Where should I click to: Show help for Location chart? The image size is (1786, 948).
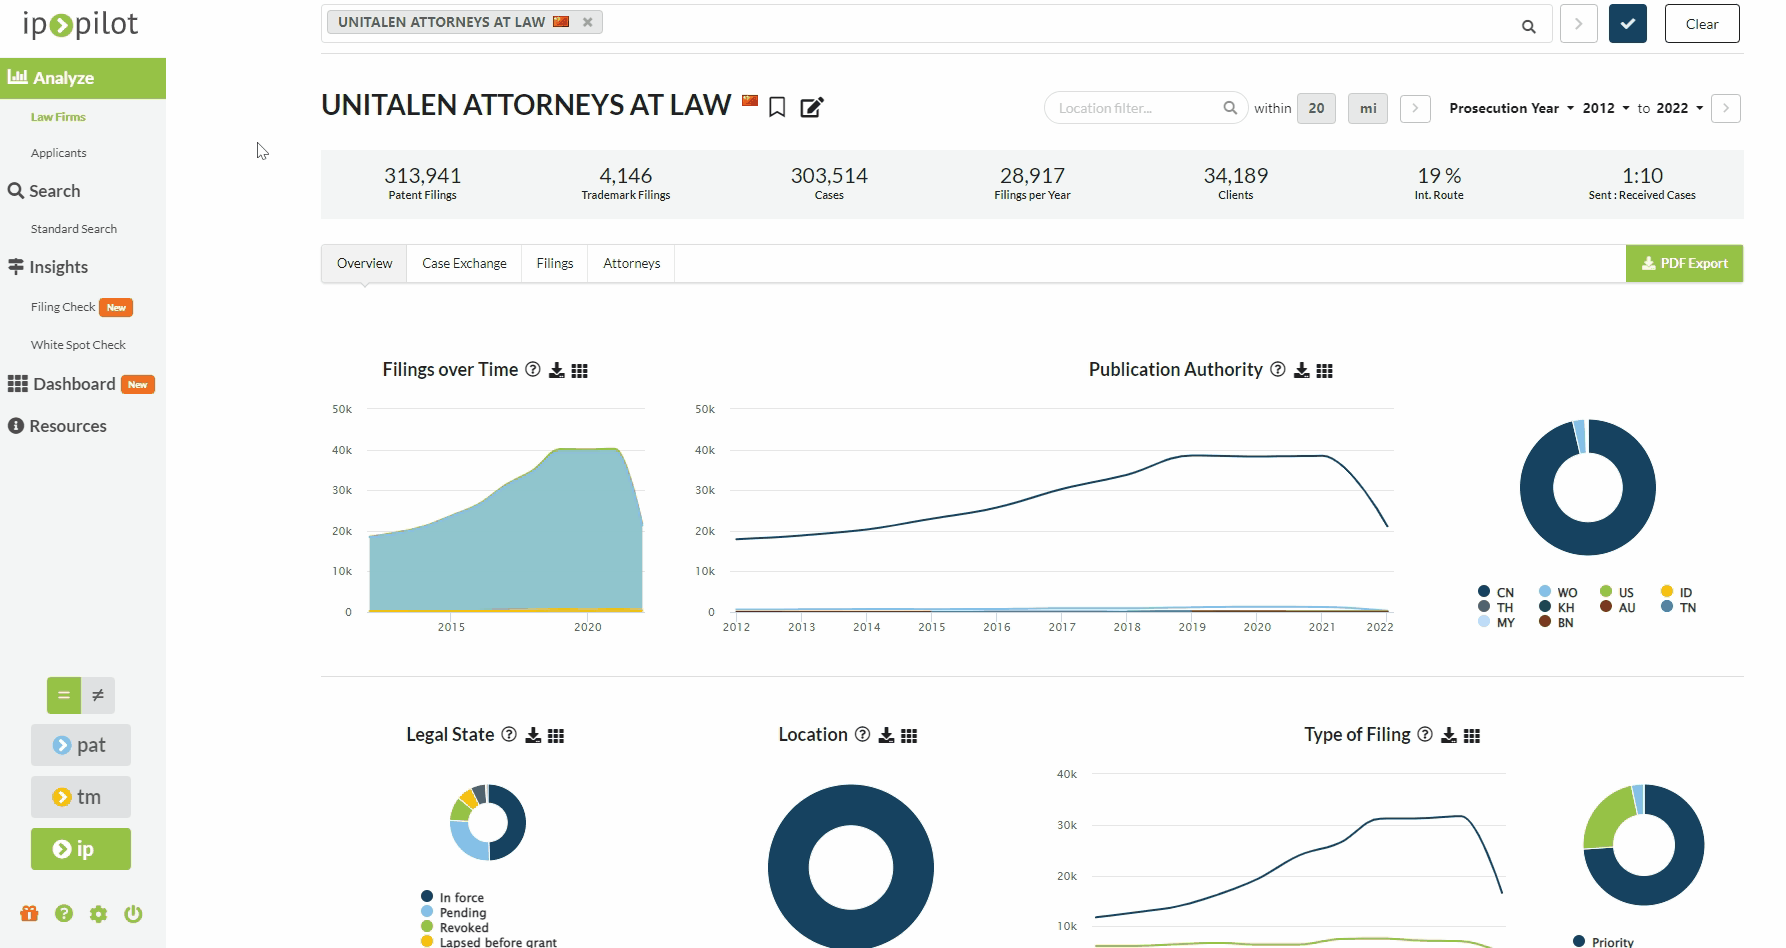tap(863, 734)
